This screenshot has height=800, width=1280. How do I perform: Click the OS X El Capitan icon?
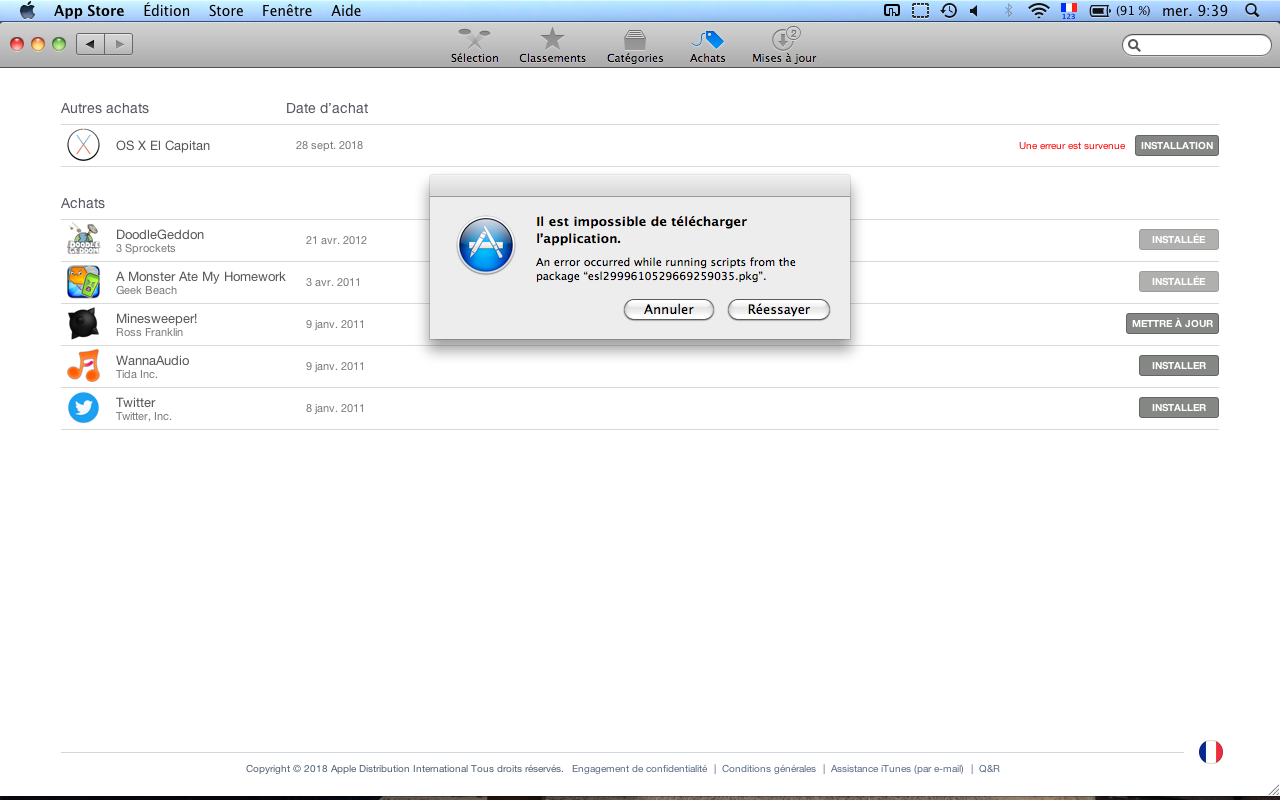click(83, 145)
